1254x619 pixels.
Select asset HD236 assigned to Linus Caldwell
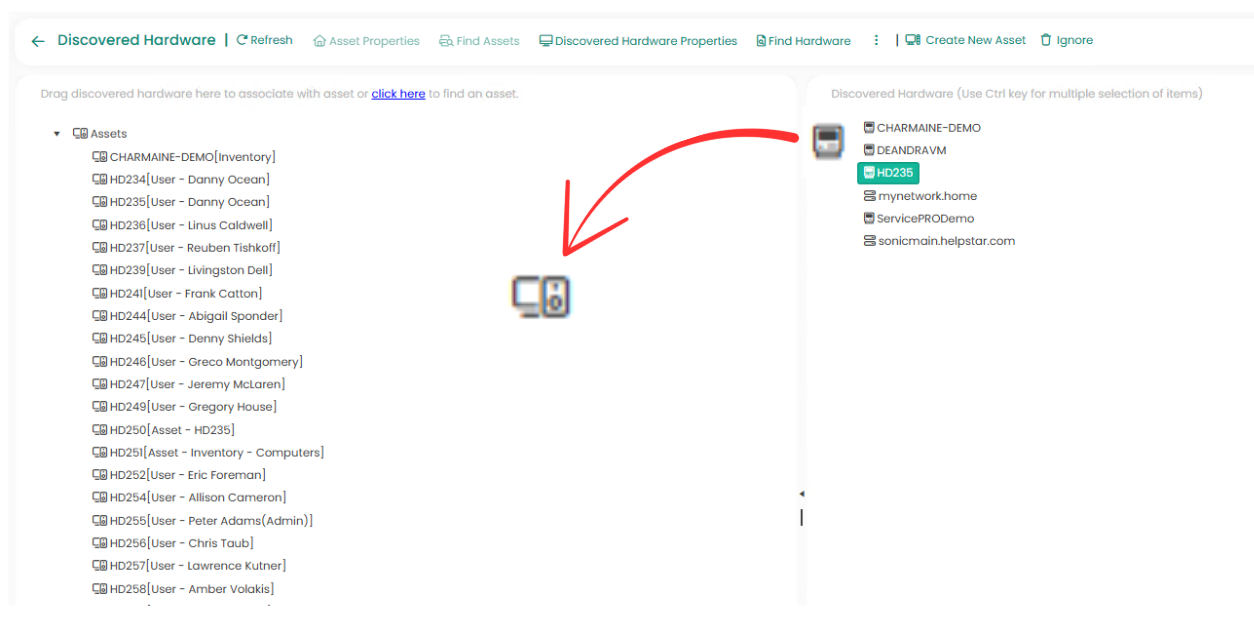(190, 225)
